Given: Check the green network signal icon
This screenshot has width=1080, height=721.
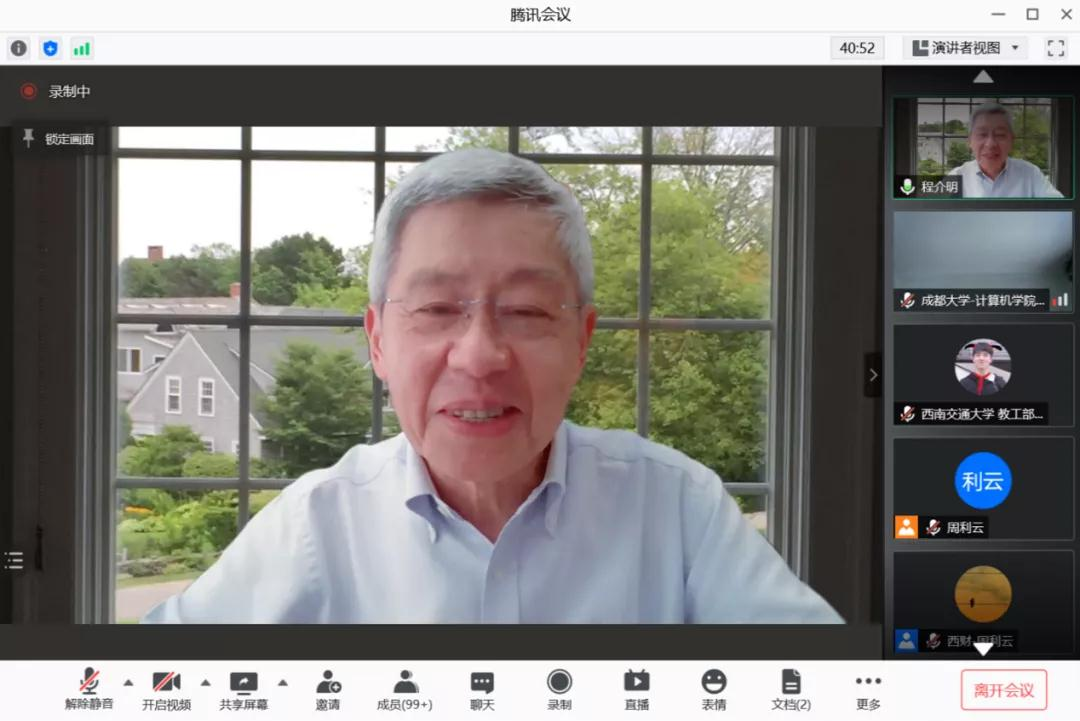Looking at the screenshot, I should [x=81, y=48].
